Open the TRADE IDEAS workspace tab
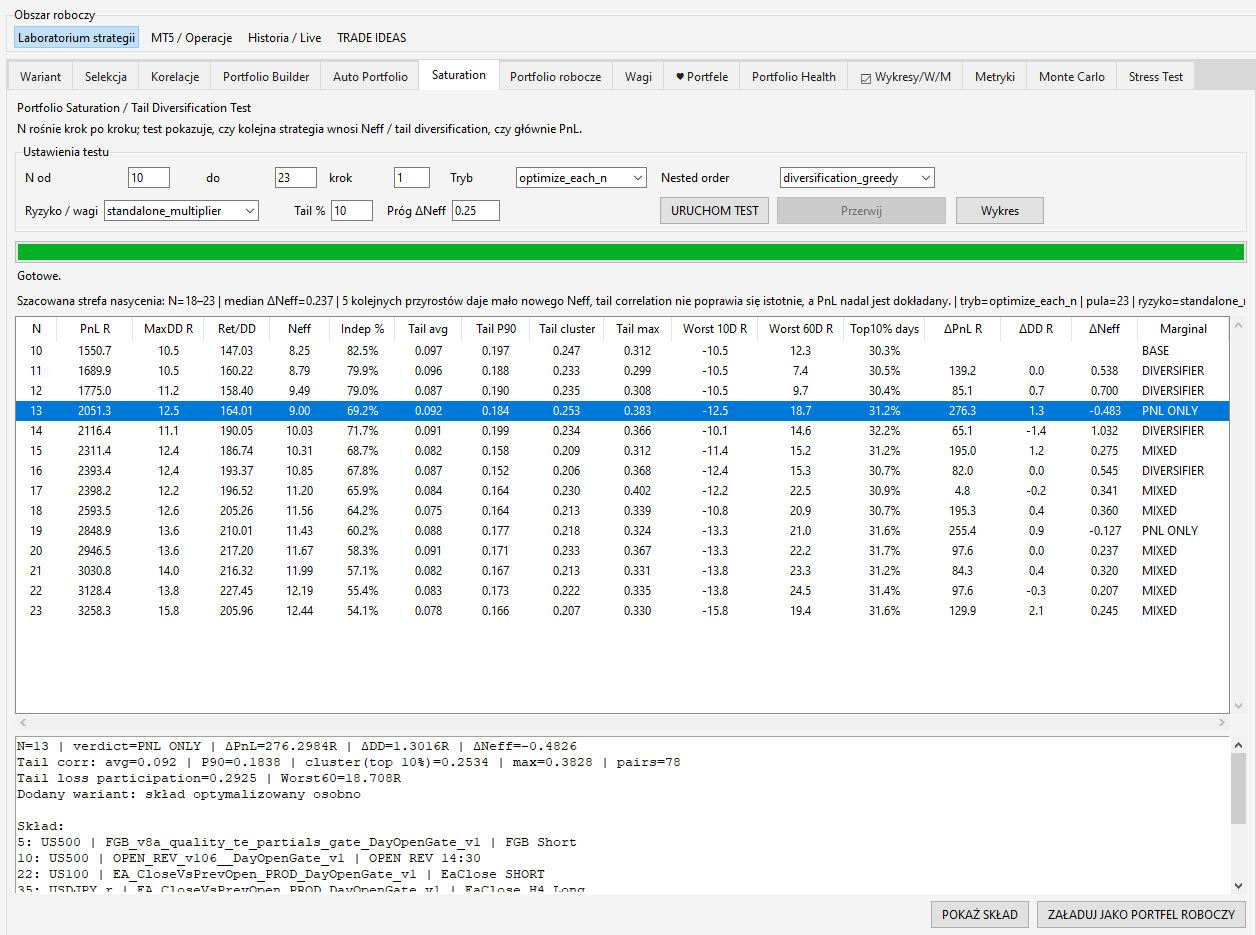Viewport: 1256px width, 935px height. point(372,38)
